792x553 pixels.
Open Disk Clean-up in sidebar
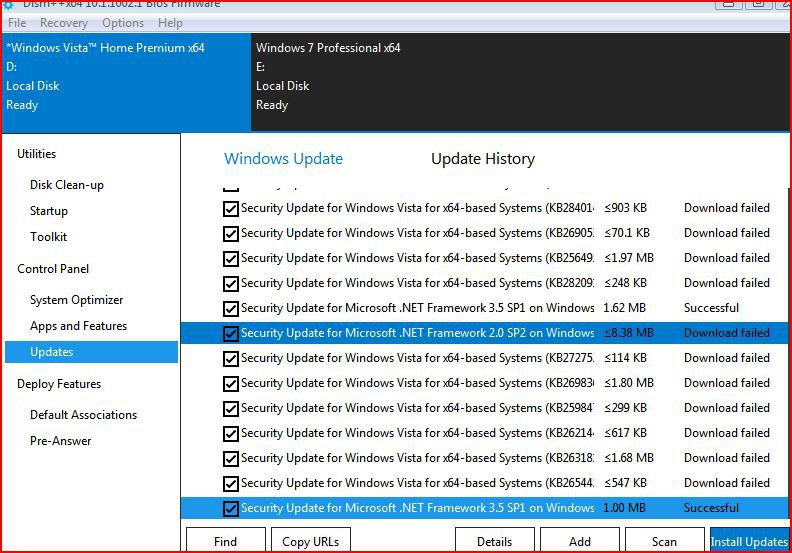click(67, 185)
